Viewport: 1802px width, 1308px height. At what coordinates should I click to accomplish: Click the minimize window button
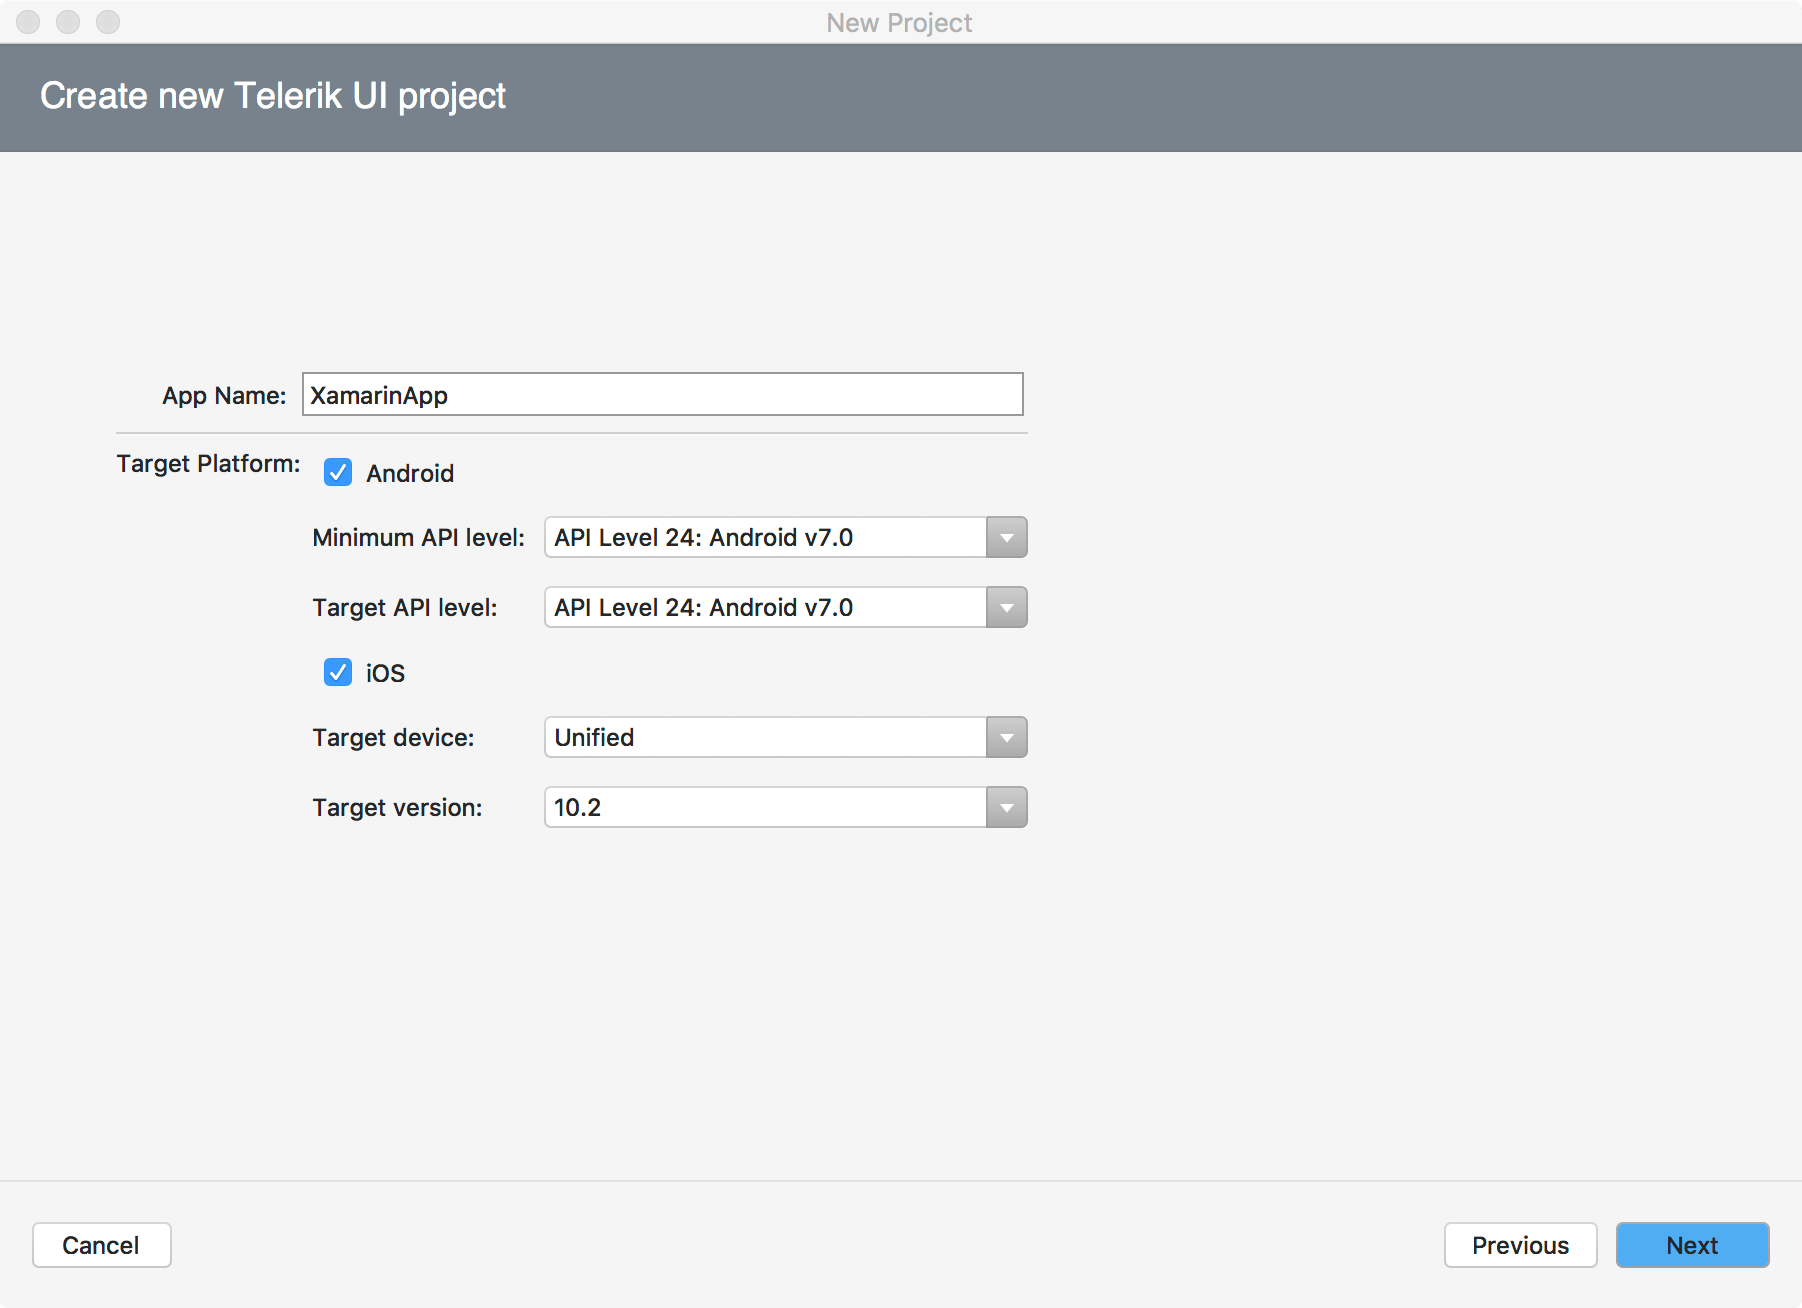68,22
